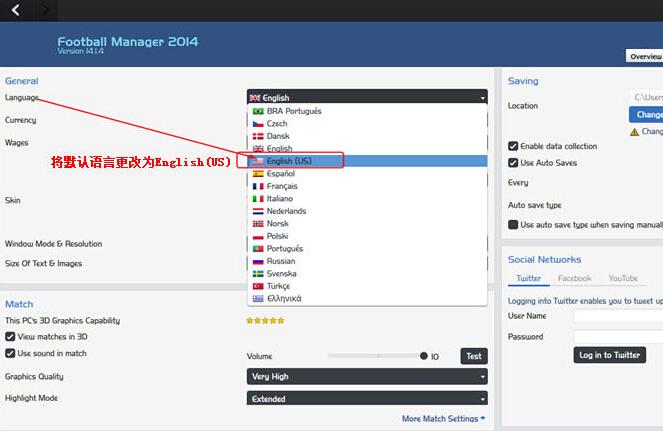The height and width of the screenshot is (431, 663).
Task: Select Czech from the language list
Action: 367,124
